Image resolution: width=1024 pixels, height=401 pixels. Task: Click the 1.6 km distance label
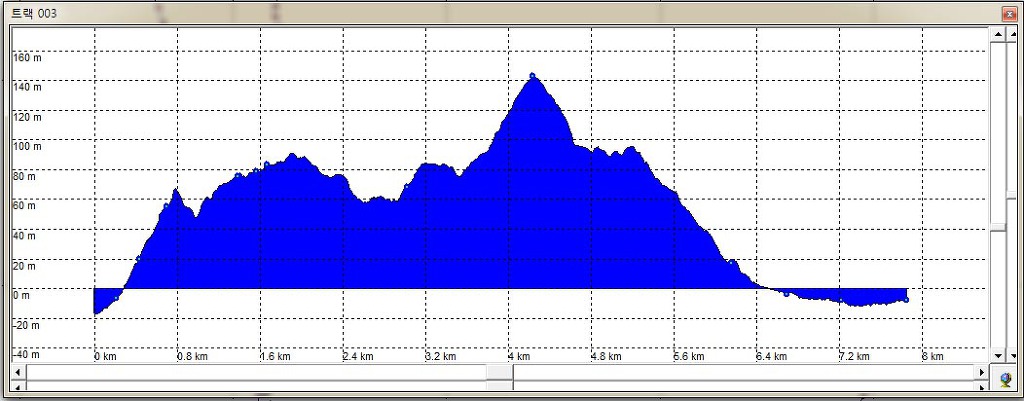click(275, 357)
